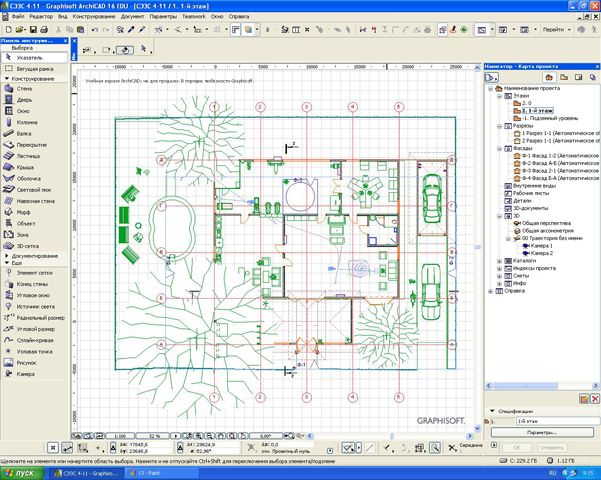Image resolution: width=601 pixels, height=480 pixels.
Task: Select the Arrow tool (Указатель)
Action: [34, 58]
